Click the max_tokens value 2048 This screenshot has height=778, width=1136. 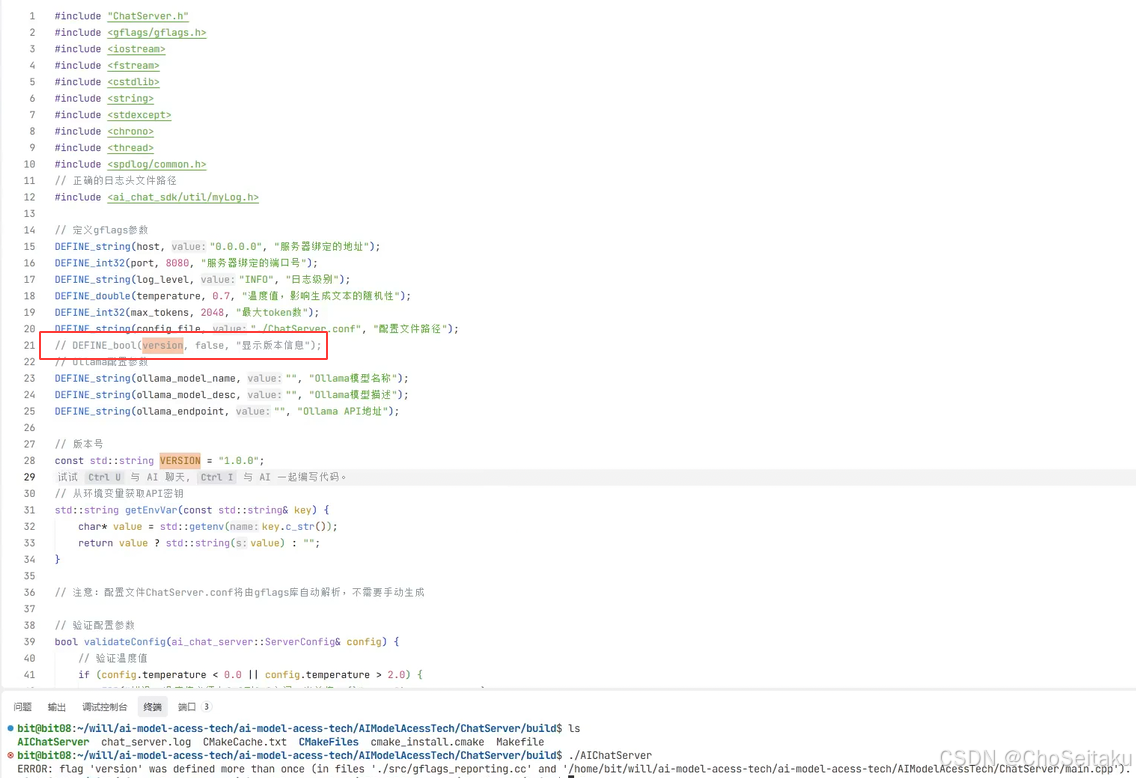click(212, 312)
